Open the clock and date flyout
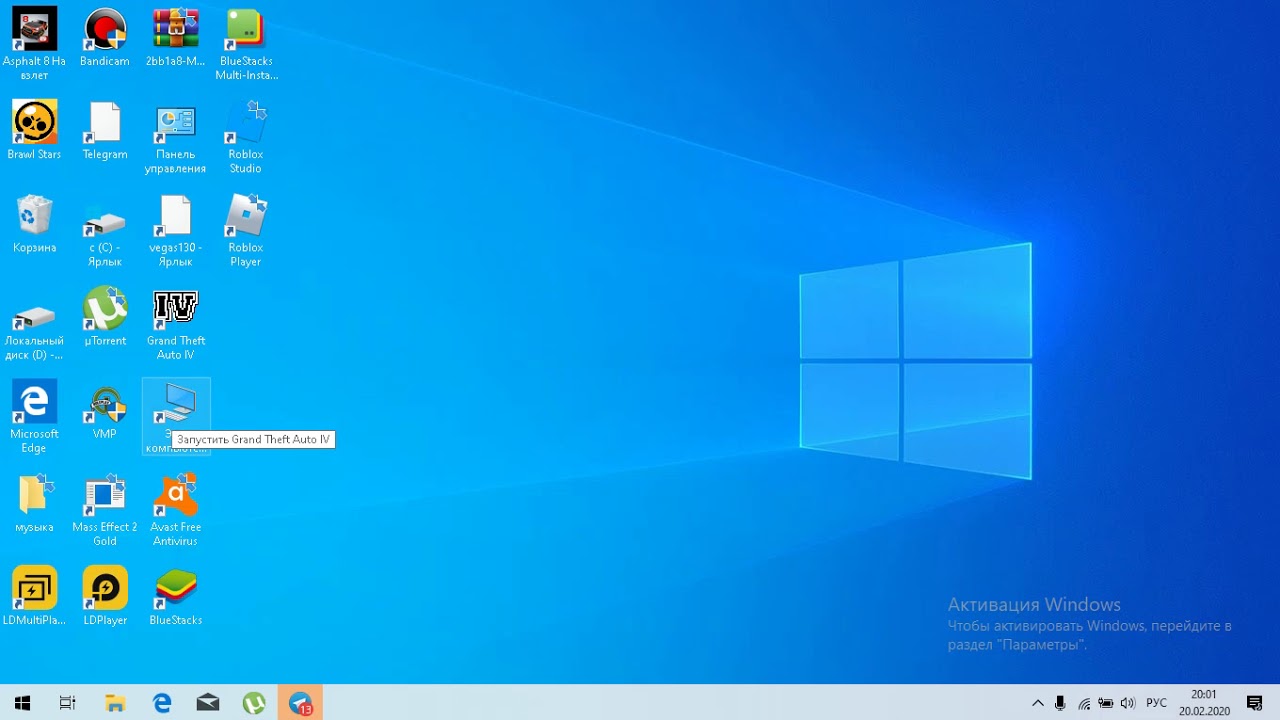Image resolution: width=1280 pixels, height=720 pixels. (1204, 703)
